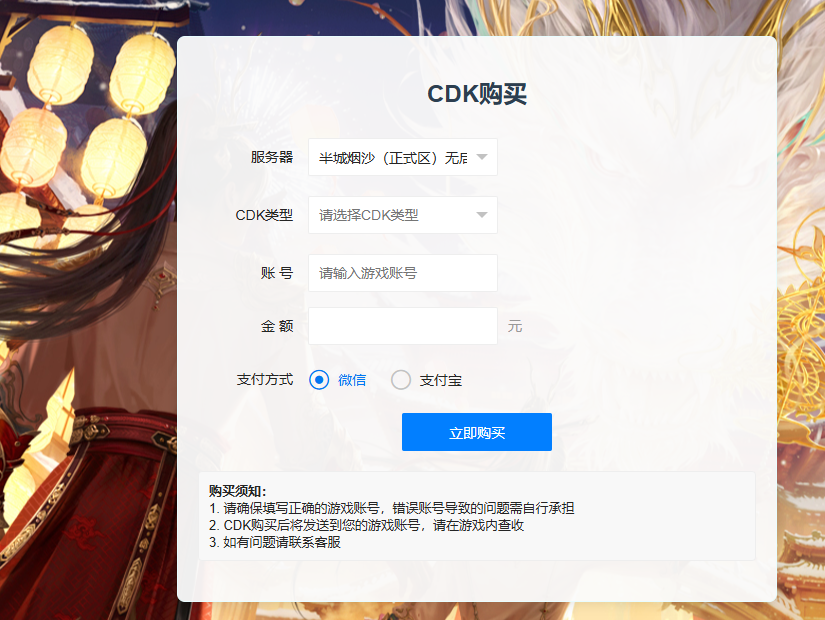The width and height of the screenshot is (825, 620).
Task: Click the 元 currency unit text
Action: [515, 326]
